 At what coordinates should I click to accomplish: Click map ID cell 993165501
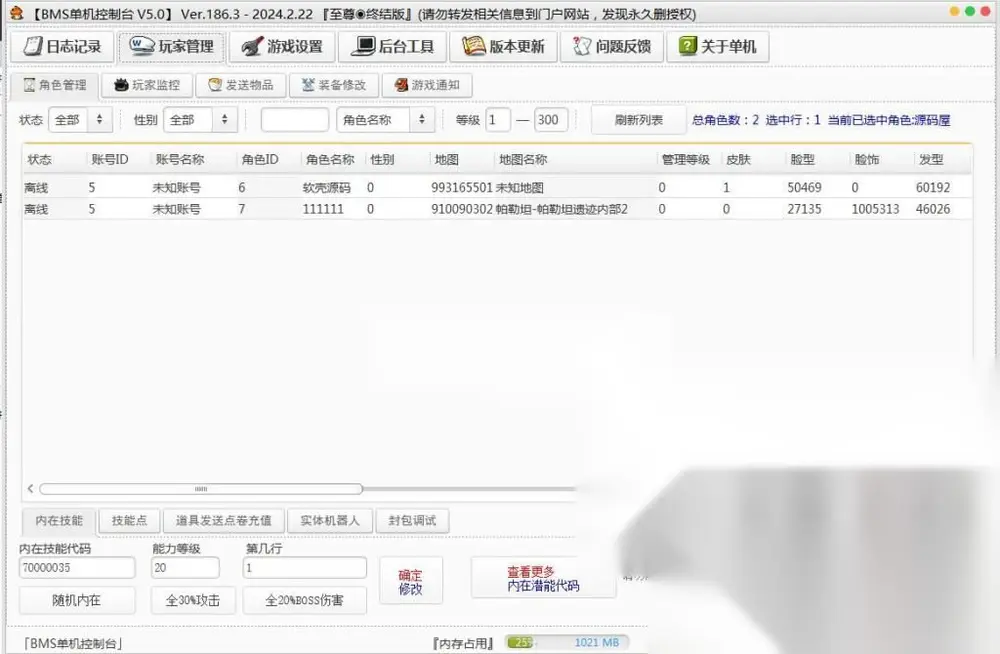point(462,188)
